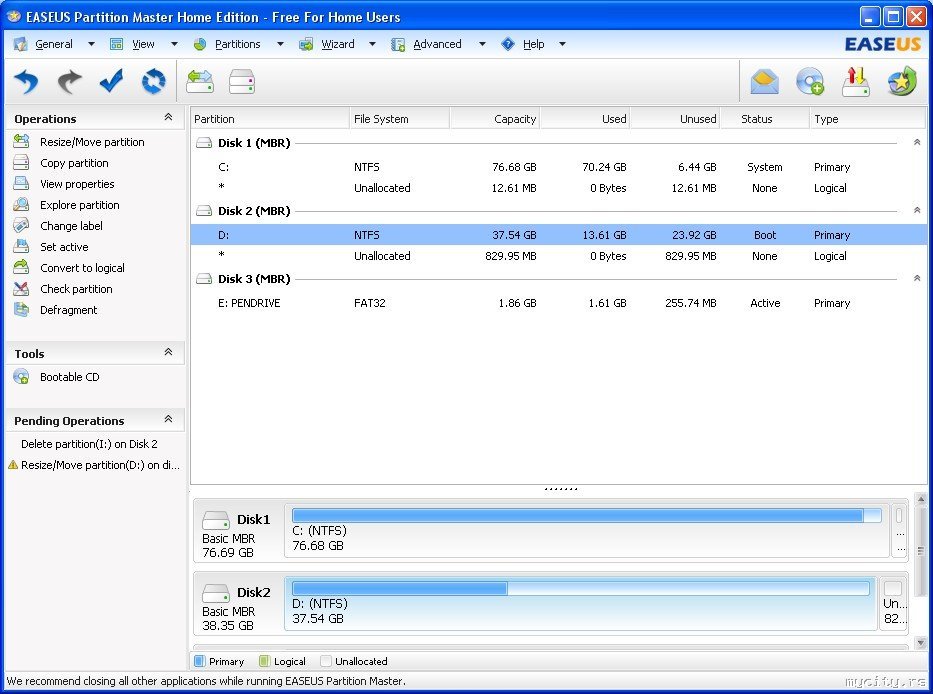Collapse the Operations panel
This screenshot has width=933, height=694.
pyautogui.click(x=168, y=118)
